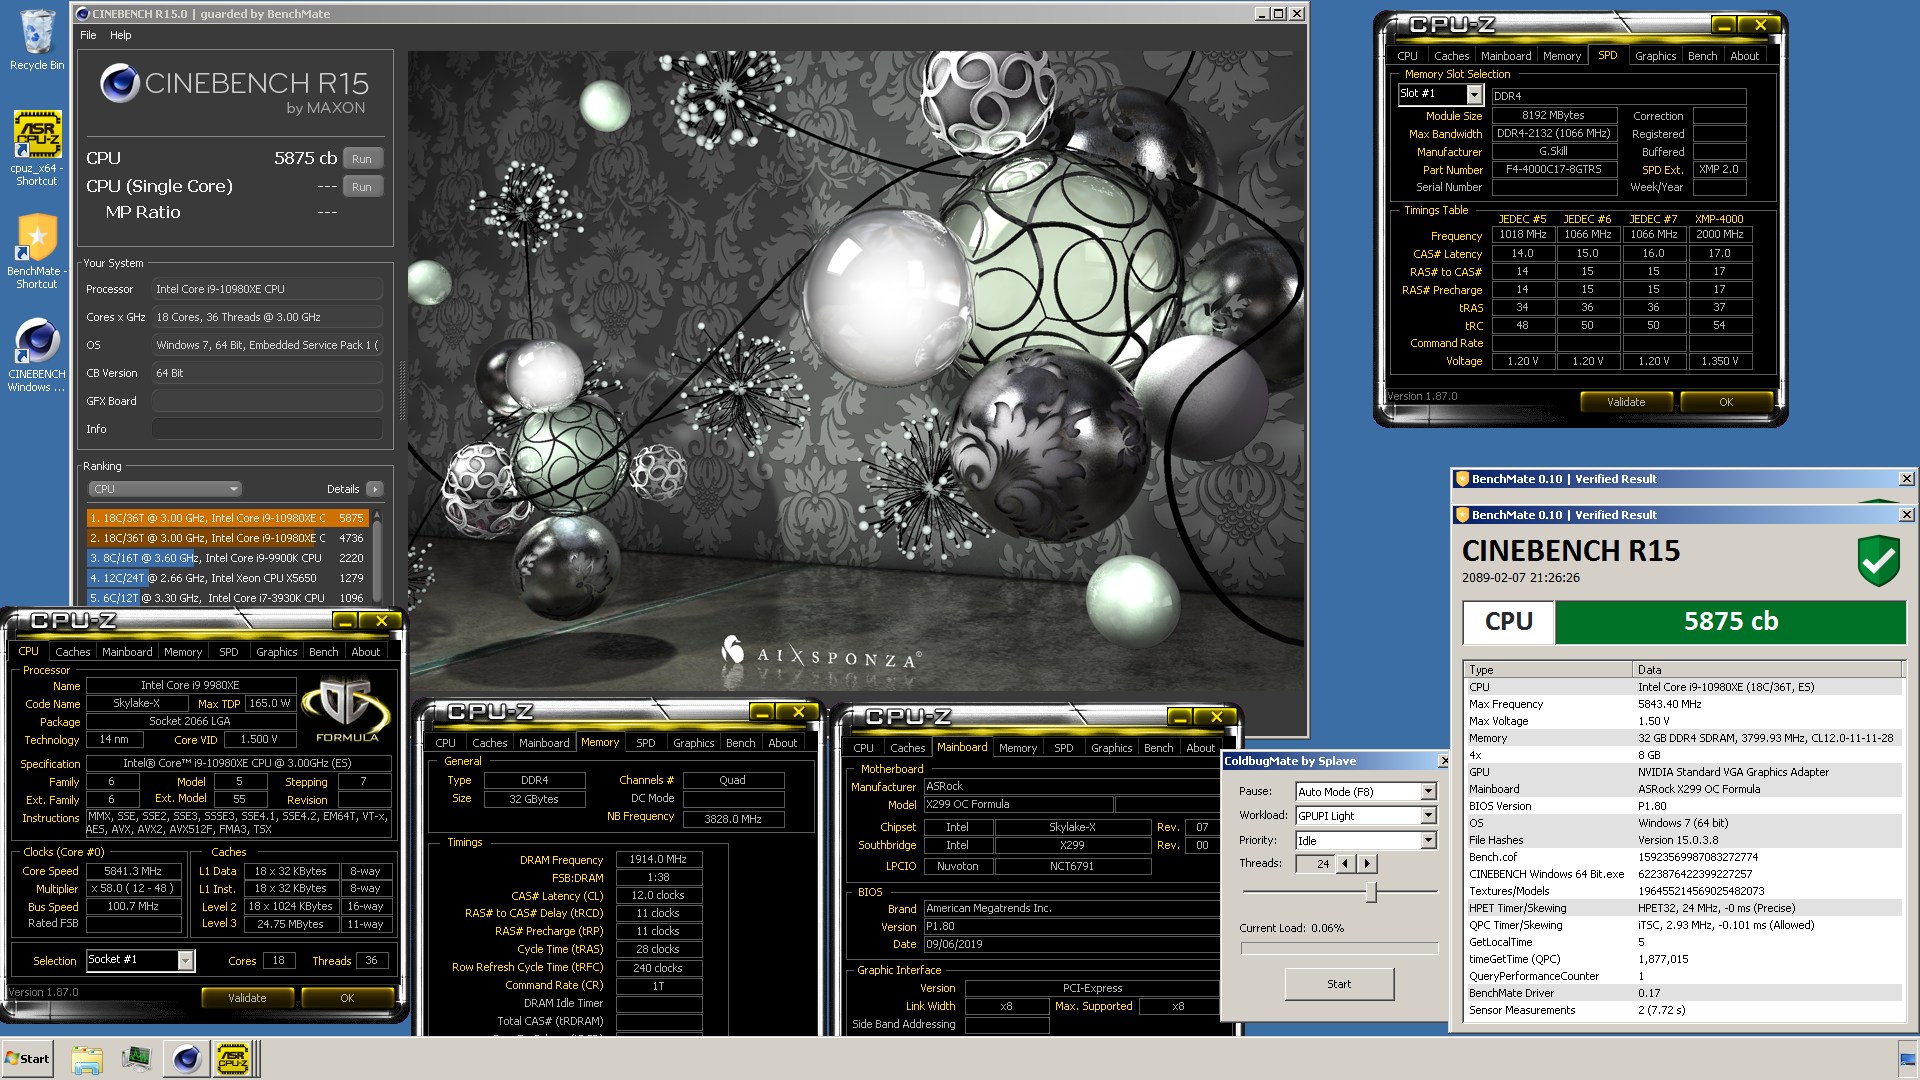The height and width of the screenshot is (1080, 1920).
Task: Open the ASR CPU-Z taskbar icon
Action: [233, 1059]
